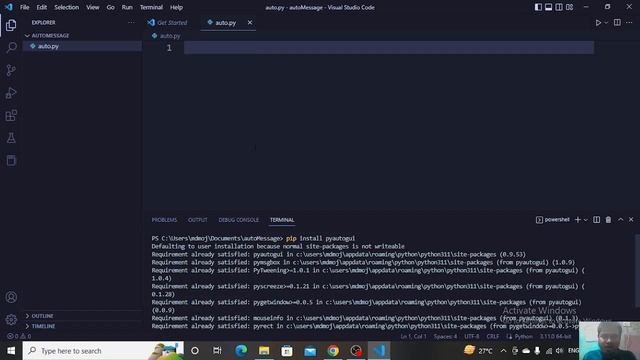Screen dimensions: 640x360
Task: Open run button dropdown arrow
Action: tap(606, 23)
